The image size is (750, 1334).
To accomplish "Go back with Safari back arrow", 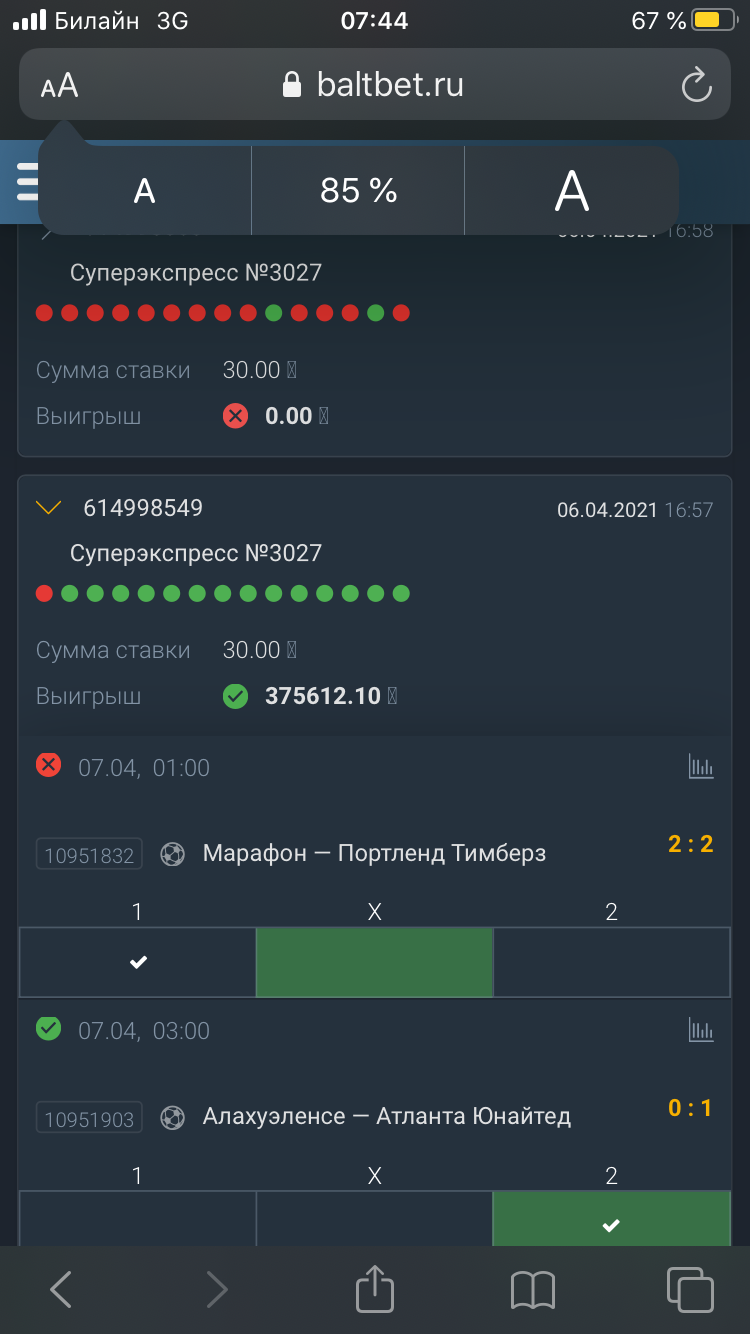I will 61,1290.
